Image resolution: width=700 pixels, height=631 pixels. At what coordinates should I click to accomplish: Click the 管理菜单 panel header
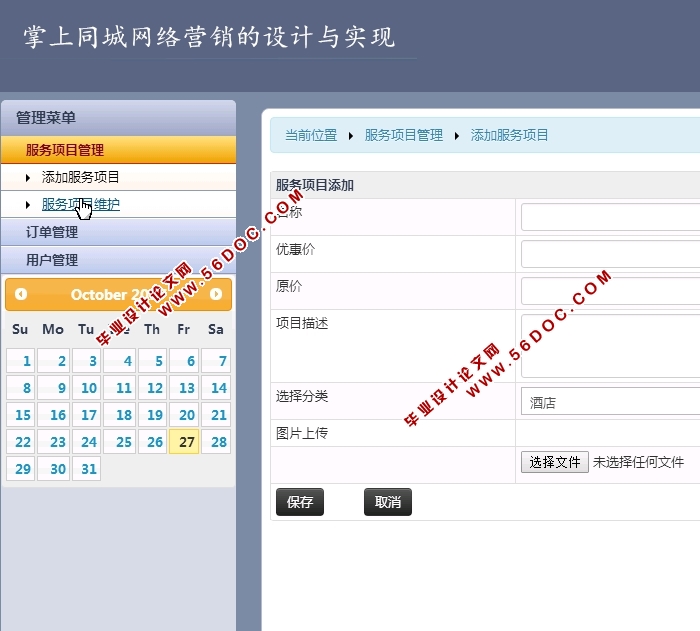click(118, 118)
